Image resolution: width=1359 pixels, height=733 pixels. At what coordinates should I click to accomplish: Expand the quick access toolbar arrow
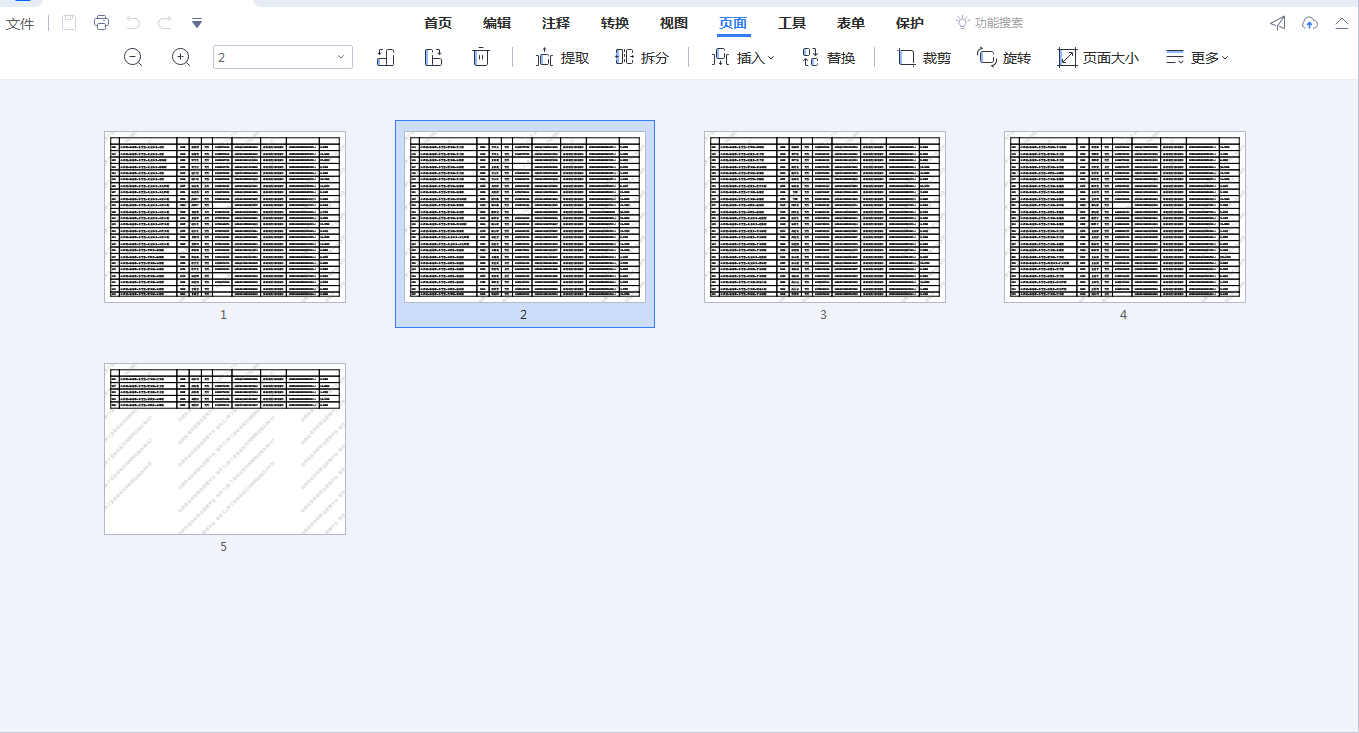click(197, 23)
